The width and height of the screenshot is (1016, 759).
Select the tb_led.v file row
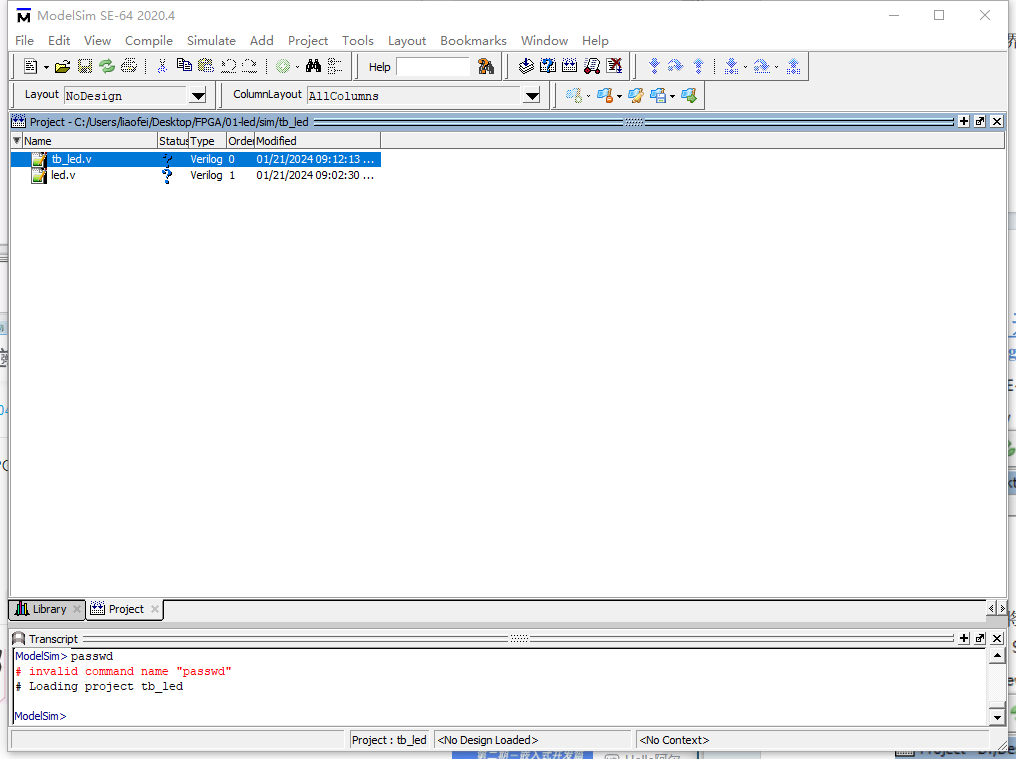point(196,159)
